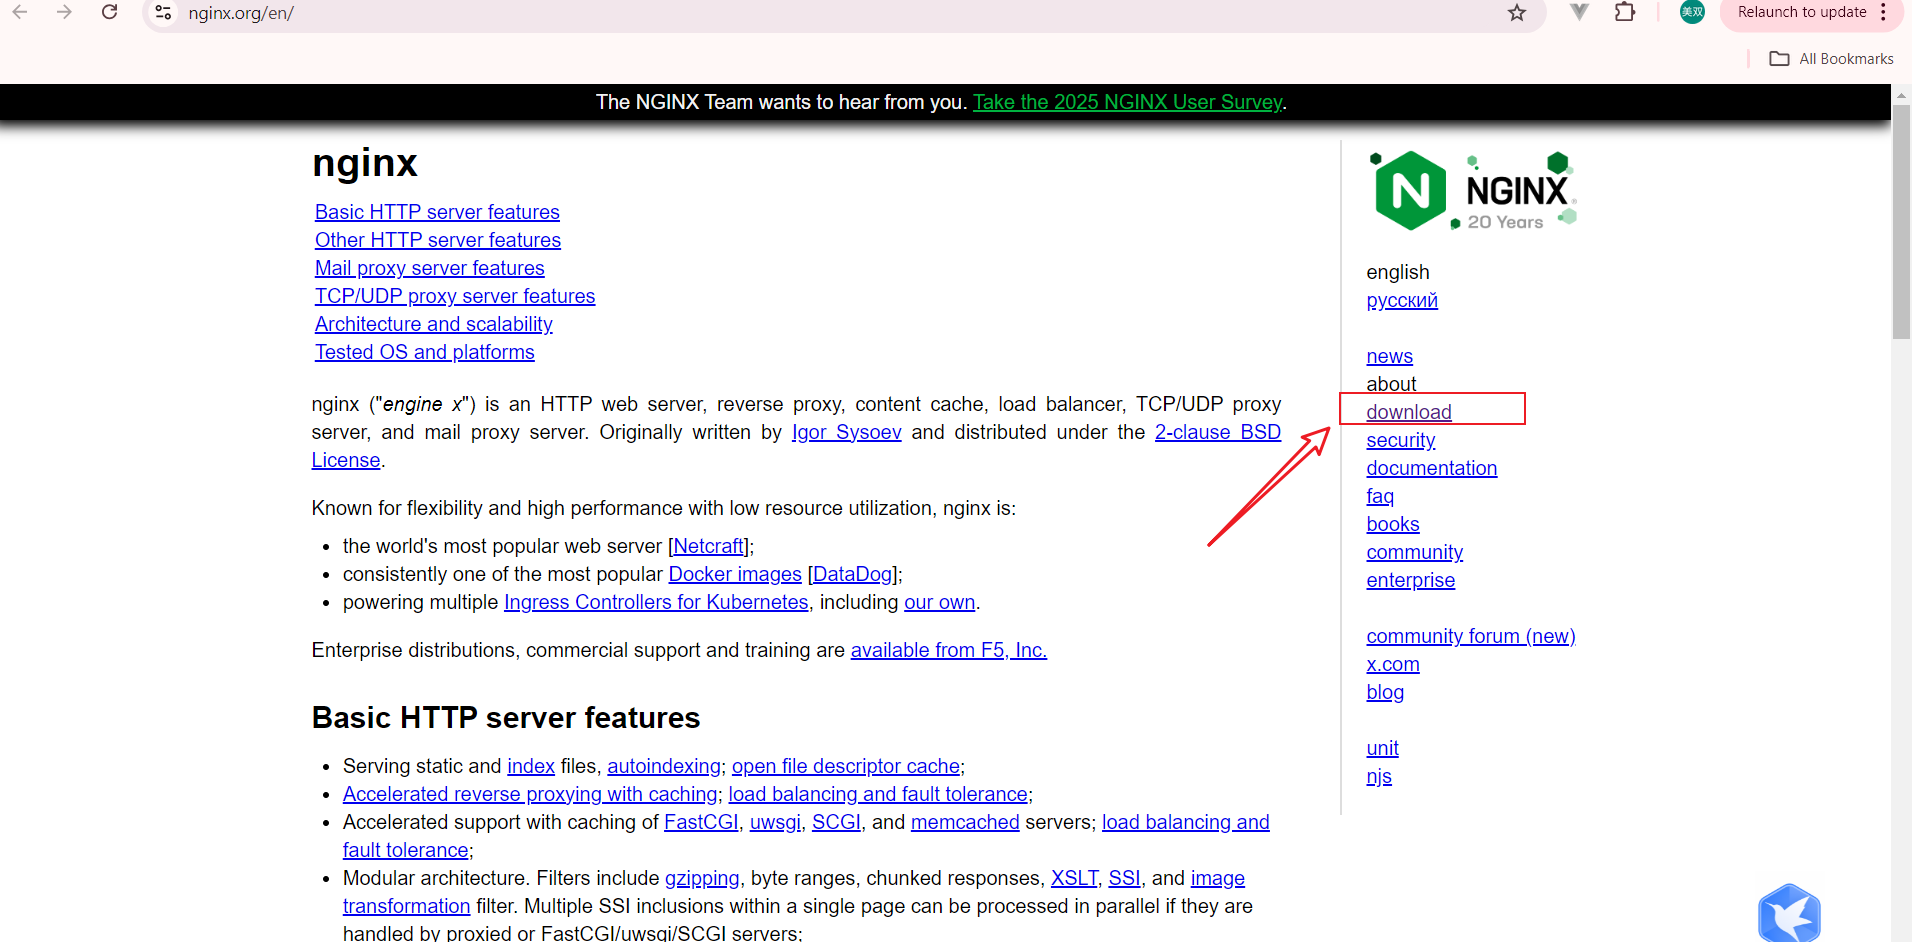
Task: Open SCGI link
Action: coord(836,822)
